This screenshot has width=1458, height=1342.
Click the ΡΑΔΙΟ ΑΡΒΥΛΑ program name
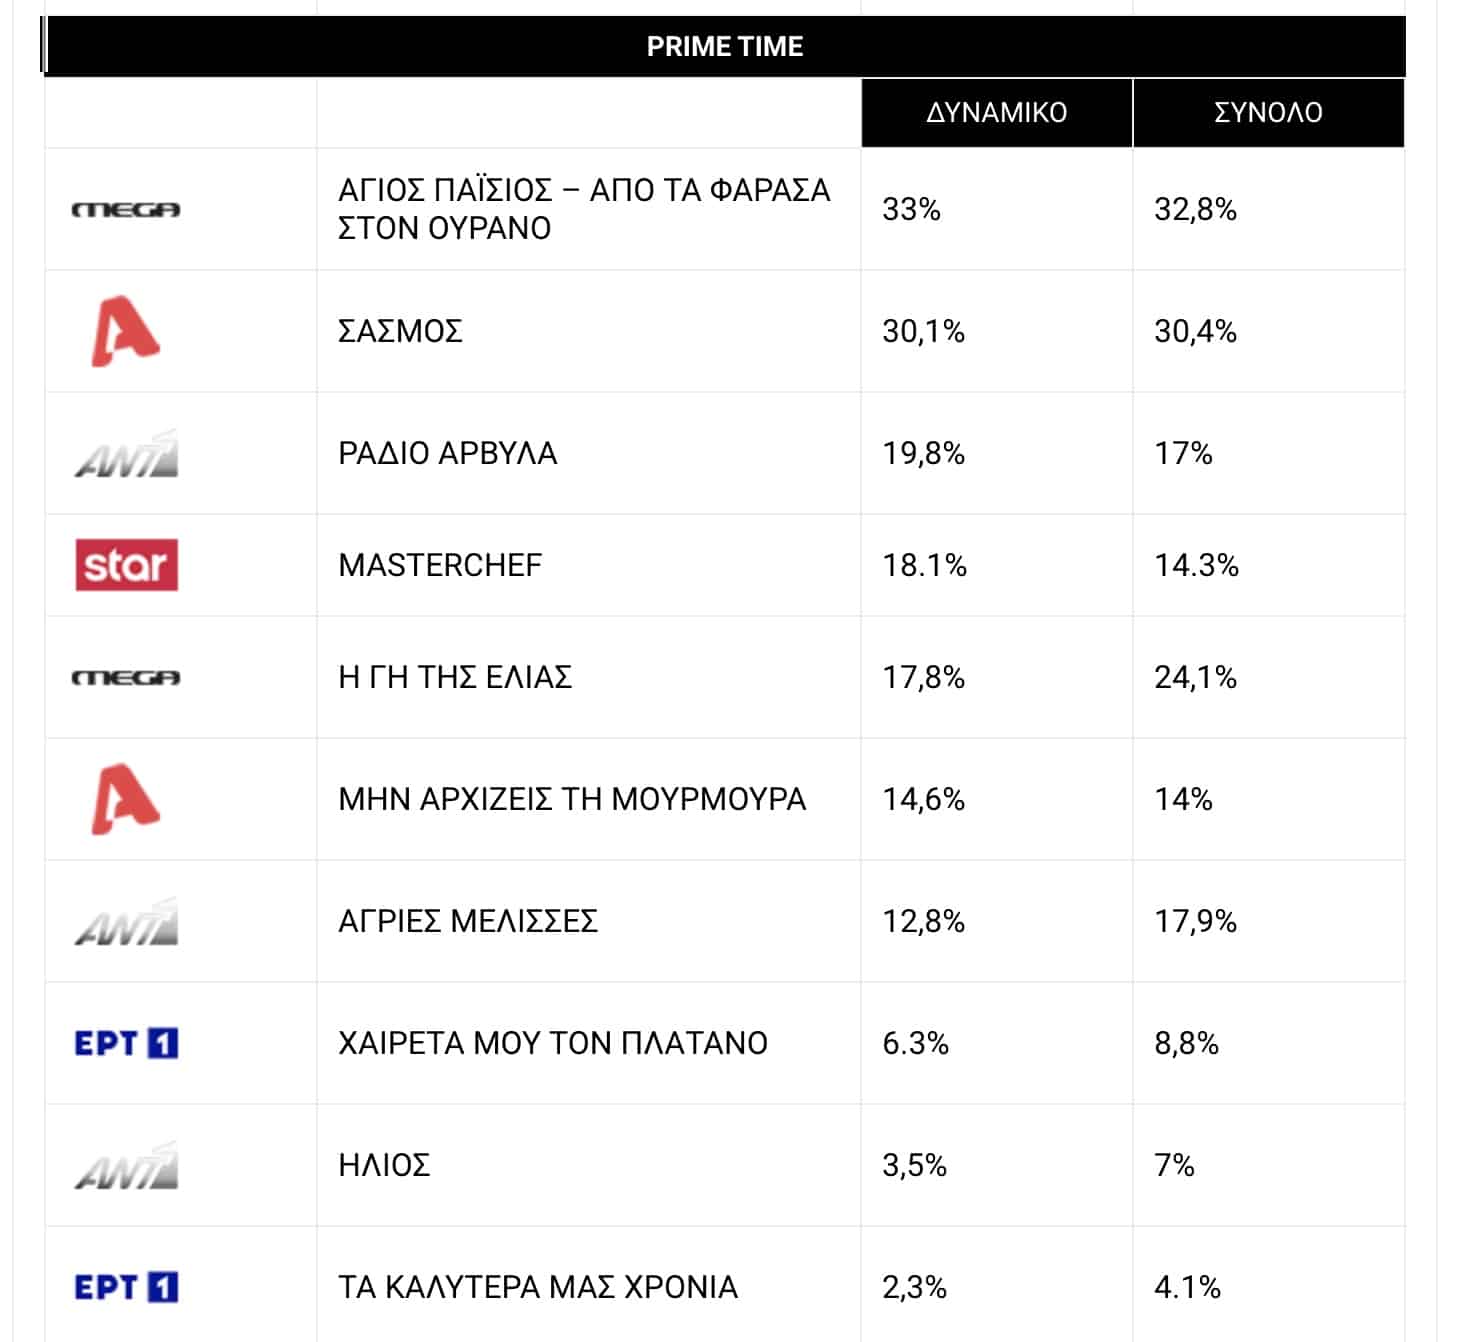[x=447, y=453]
